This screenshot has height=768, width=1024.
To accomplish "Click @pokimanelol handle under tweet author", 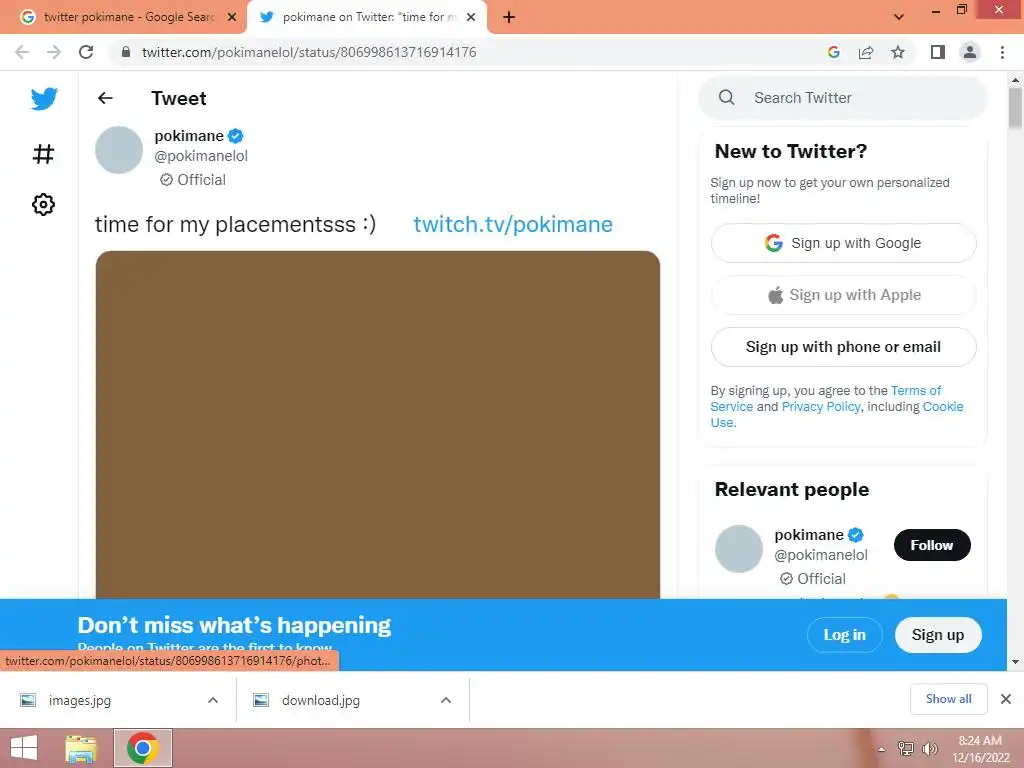I will pyautogui.click(x=201, y=156).
